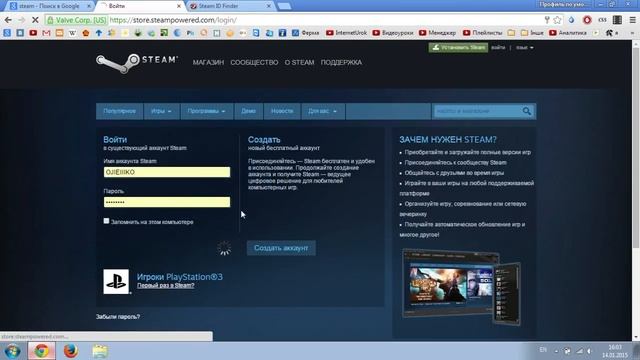Click the войти link at the top
Viewport: 640px width, 360px height.
(498, 48)
